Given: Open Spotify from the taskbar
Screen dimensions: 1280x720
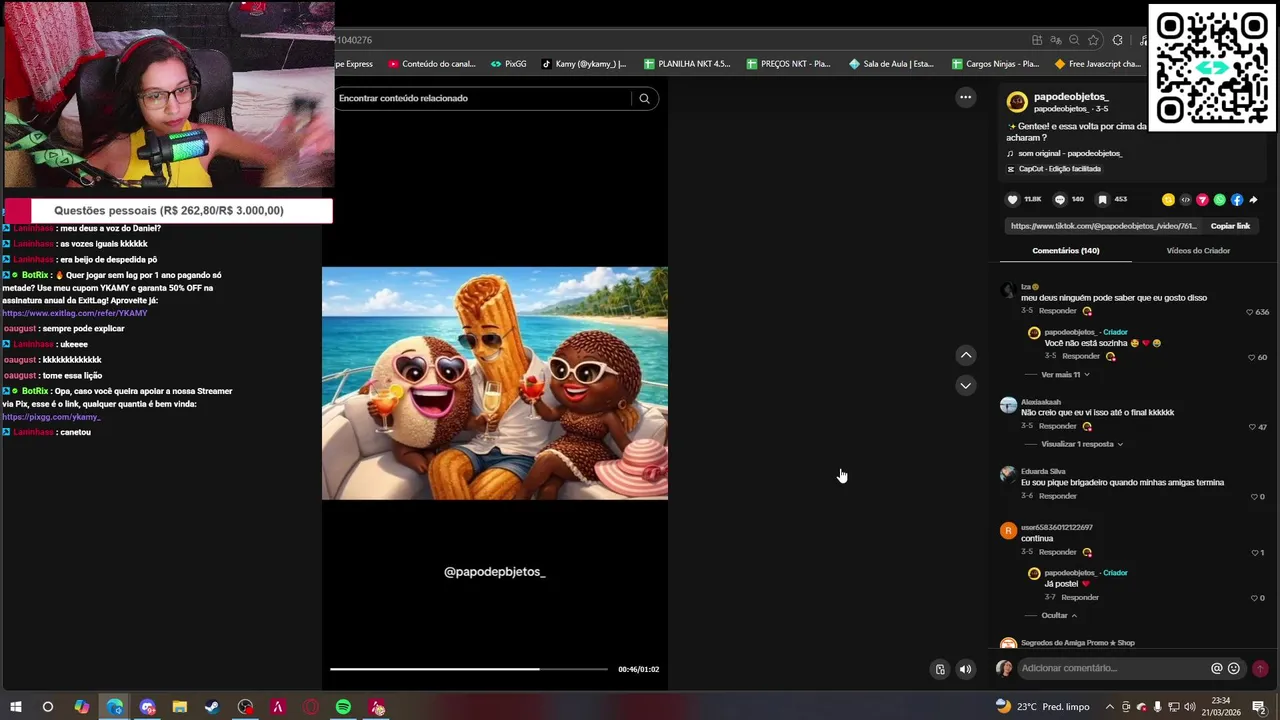Looking at the screenshot, I should [x=343, y=707].
